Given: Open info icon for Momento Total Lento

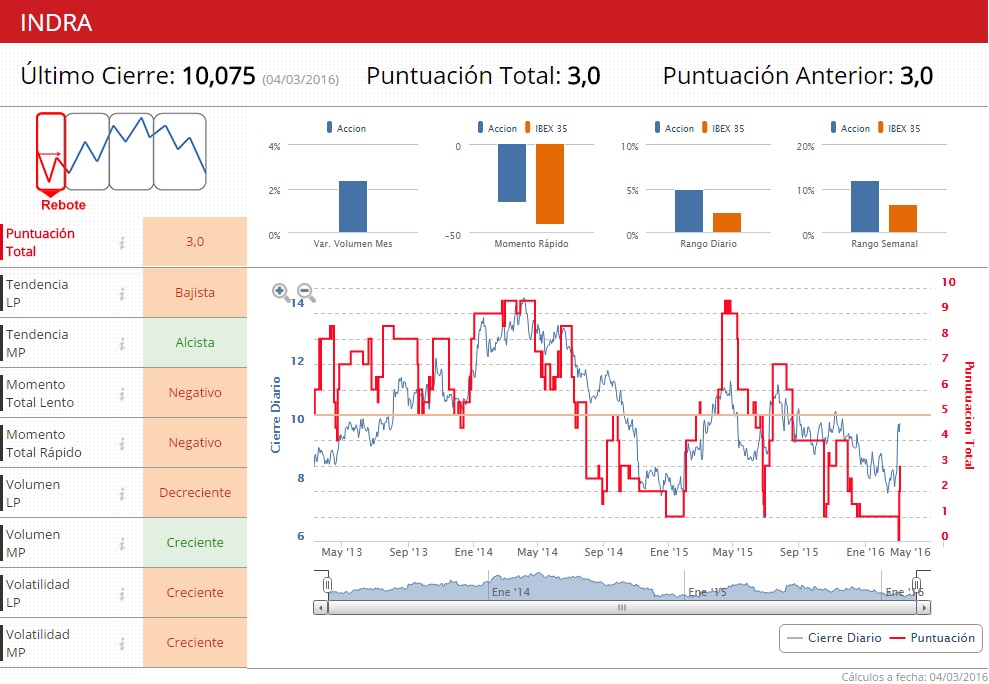Looking at the screenshot, I should click(x=122, y=393).
